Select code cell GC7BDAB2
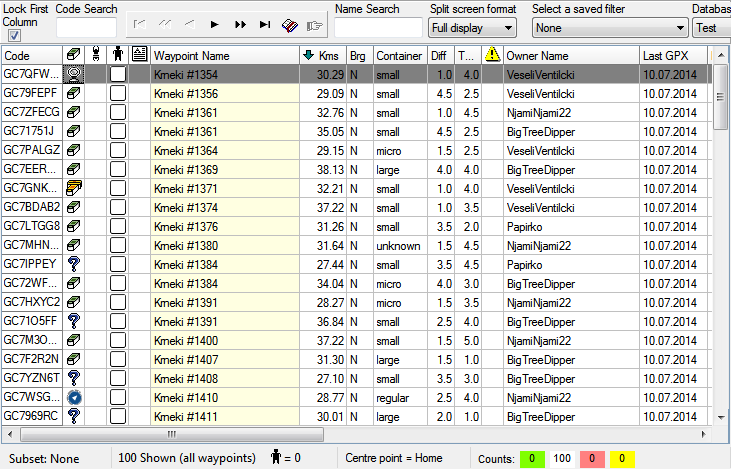Screen dimensions: 731x469 pyautogui.click(x=32, y=207)
